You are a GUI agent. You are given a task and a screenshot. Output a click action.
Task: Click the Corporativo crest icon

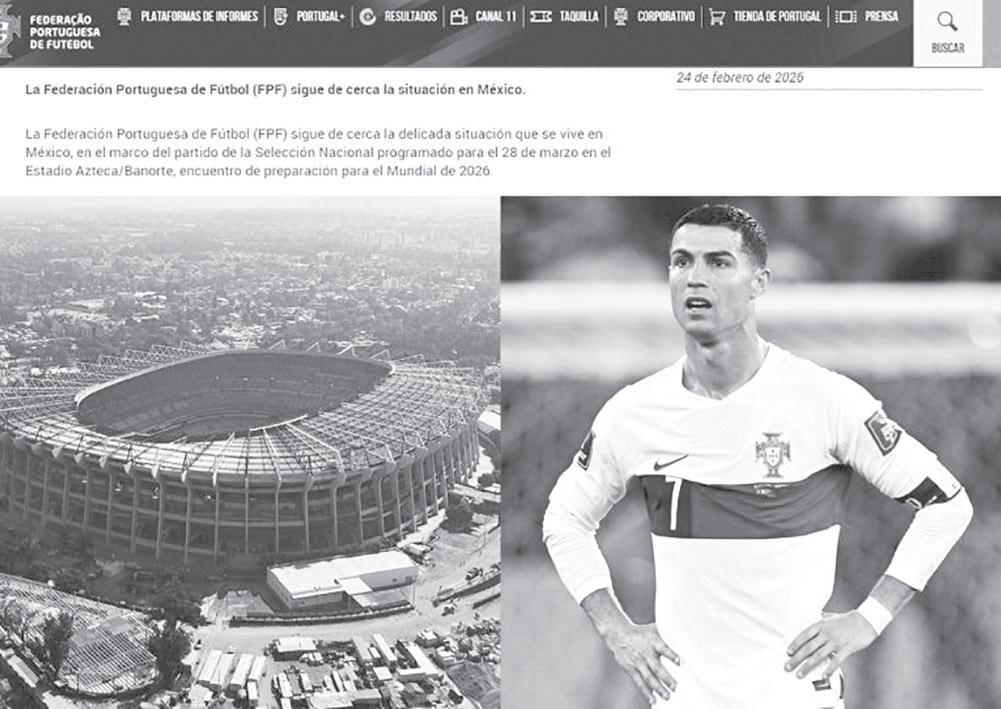[621, 17]
